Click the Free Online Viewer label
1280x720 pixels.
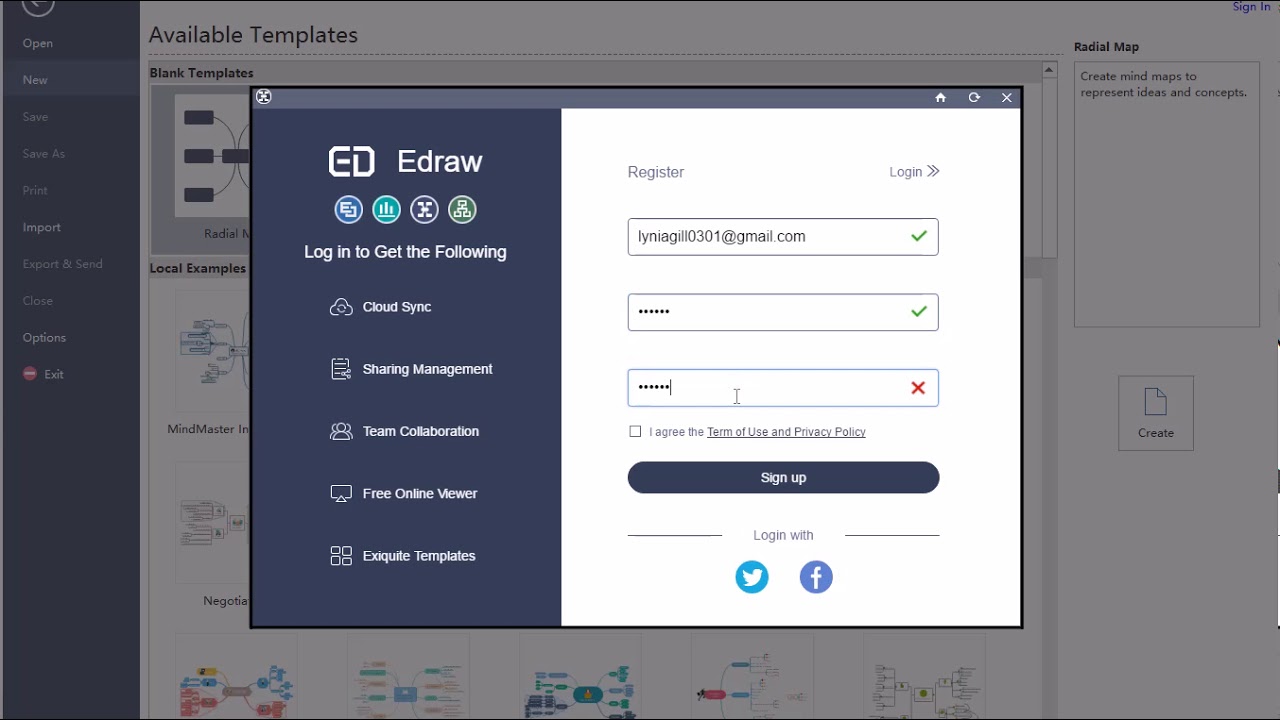coord(420,493)
